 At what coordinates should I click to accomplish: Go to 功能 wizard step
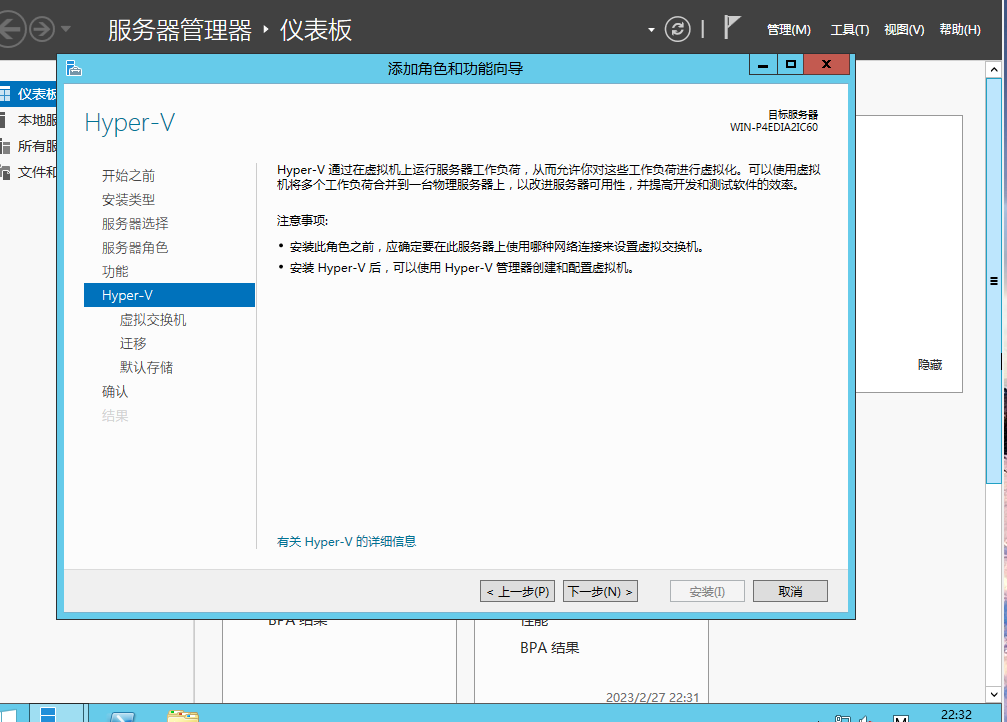[x=115, y=271]
